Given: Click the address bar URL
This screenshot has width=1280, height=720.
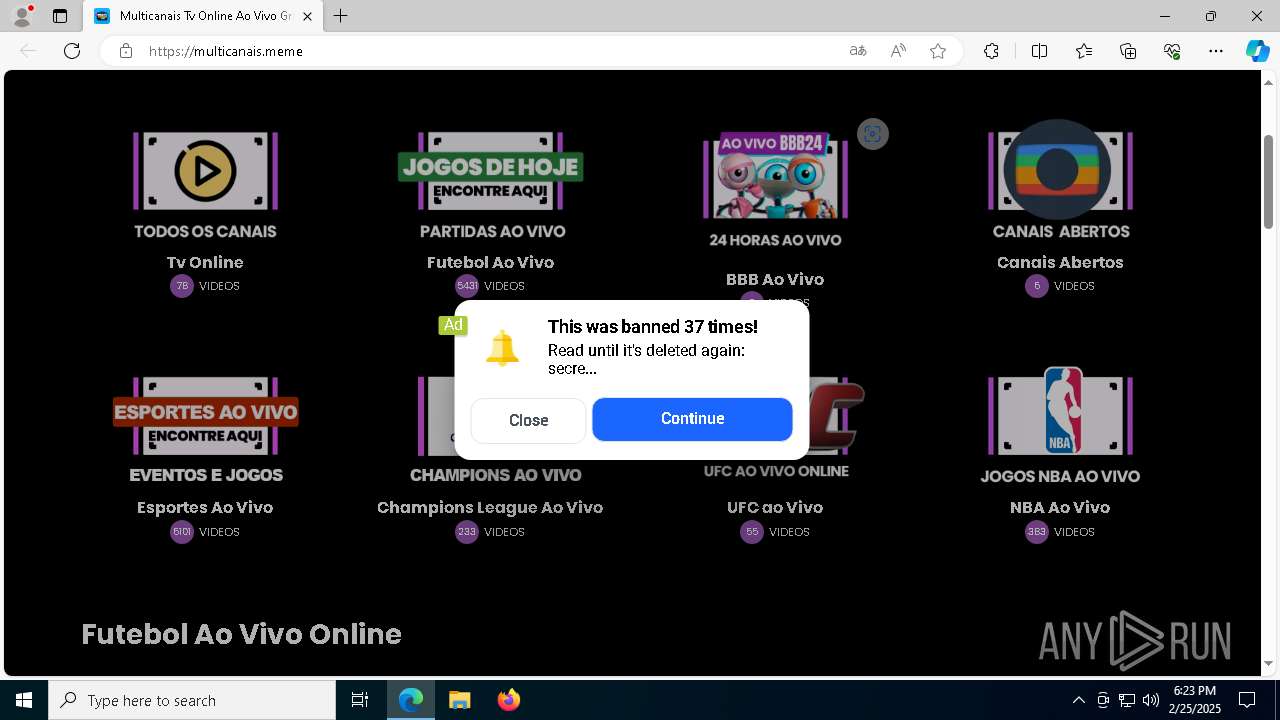Looking at the screenshot, I should 225,51.
